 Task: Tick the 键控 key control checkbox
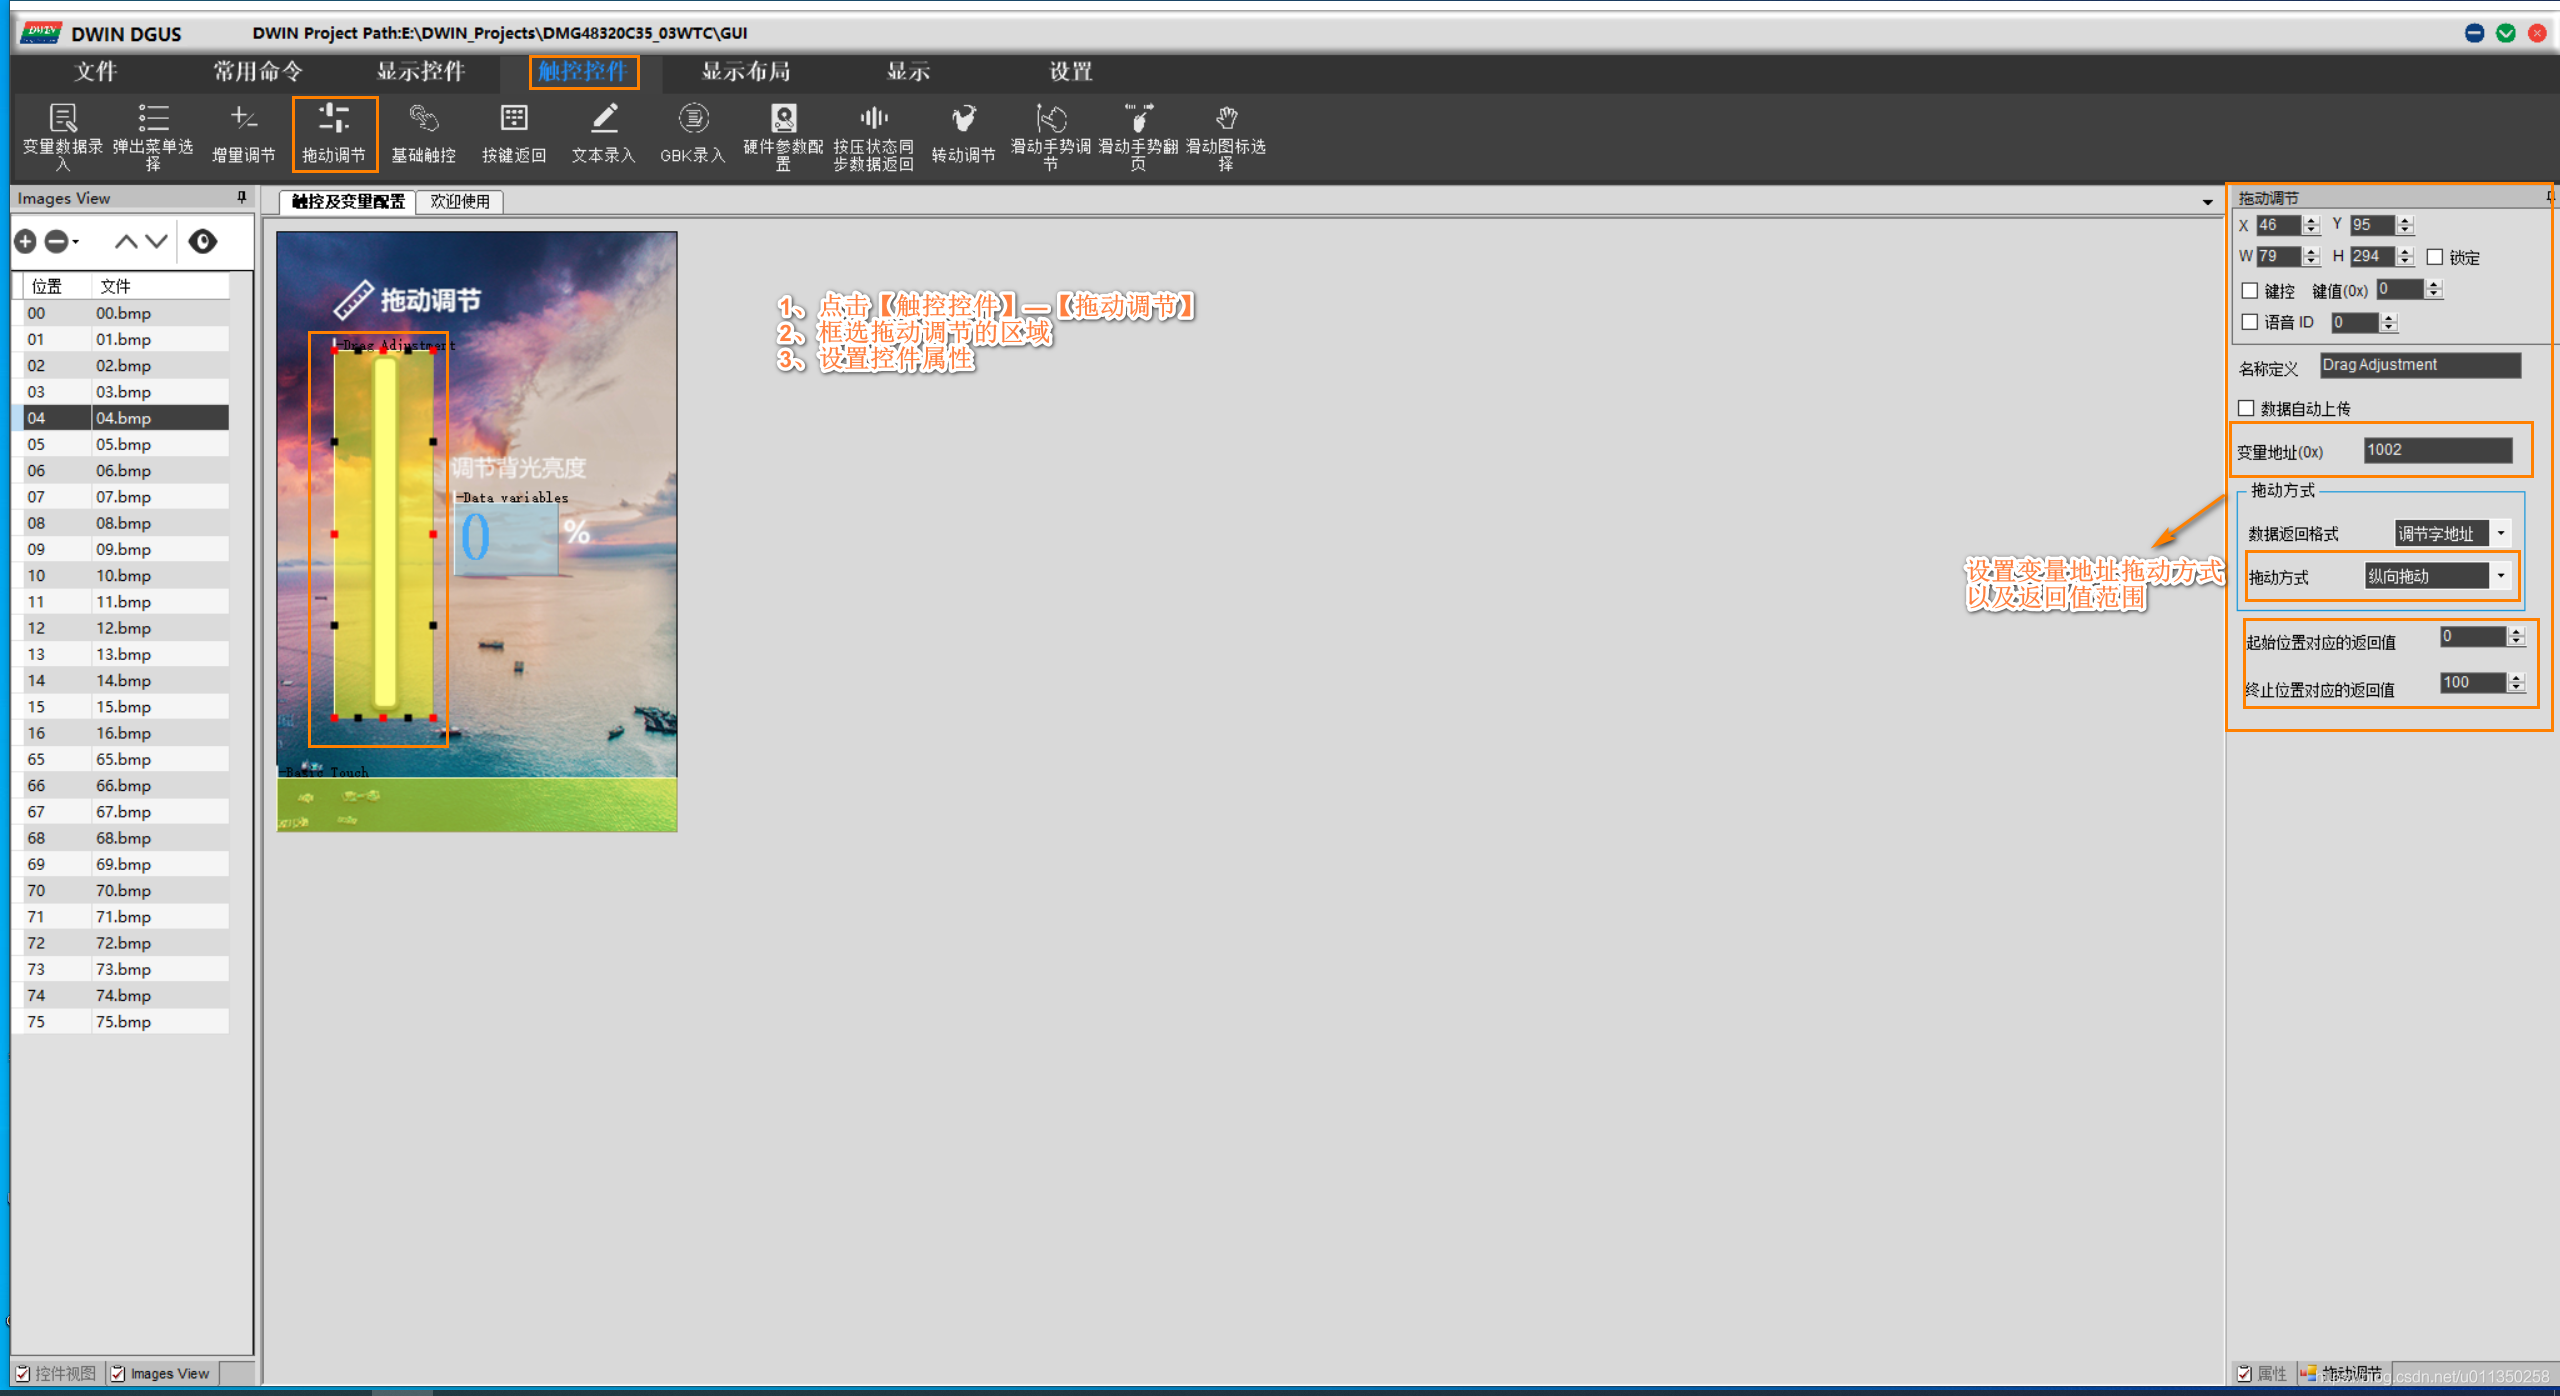pos(2250,291)
